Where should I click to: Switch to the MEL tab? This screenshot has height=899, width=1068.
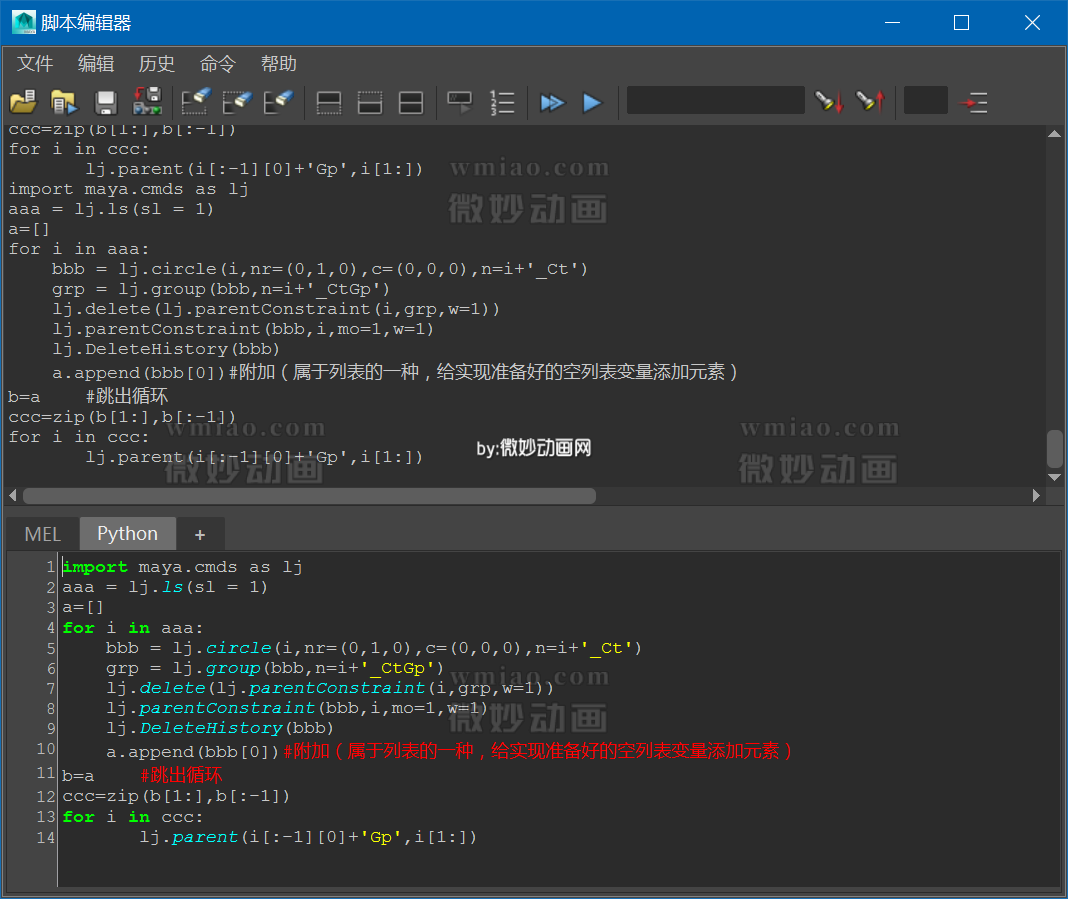42,534
